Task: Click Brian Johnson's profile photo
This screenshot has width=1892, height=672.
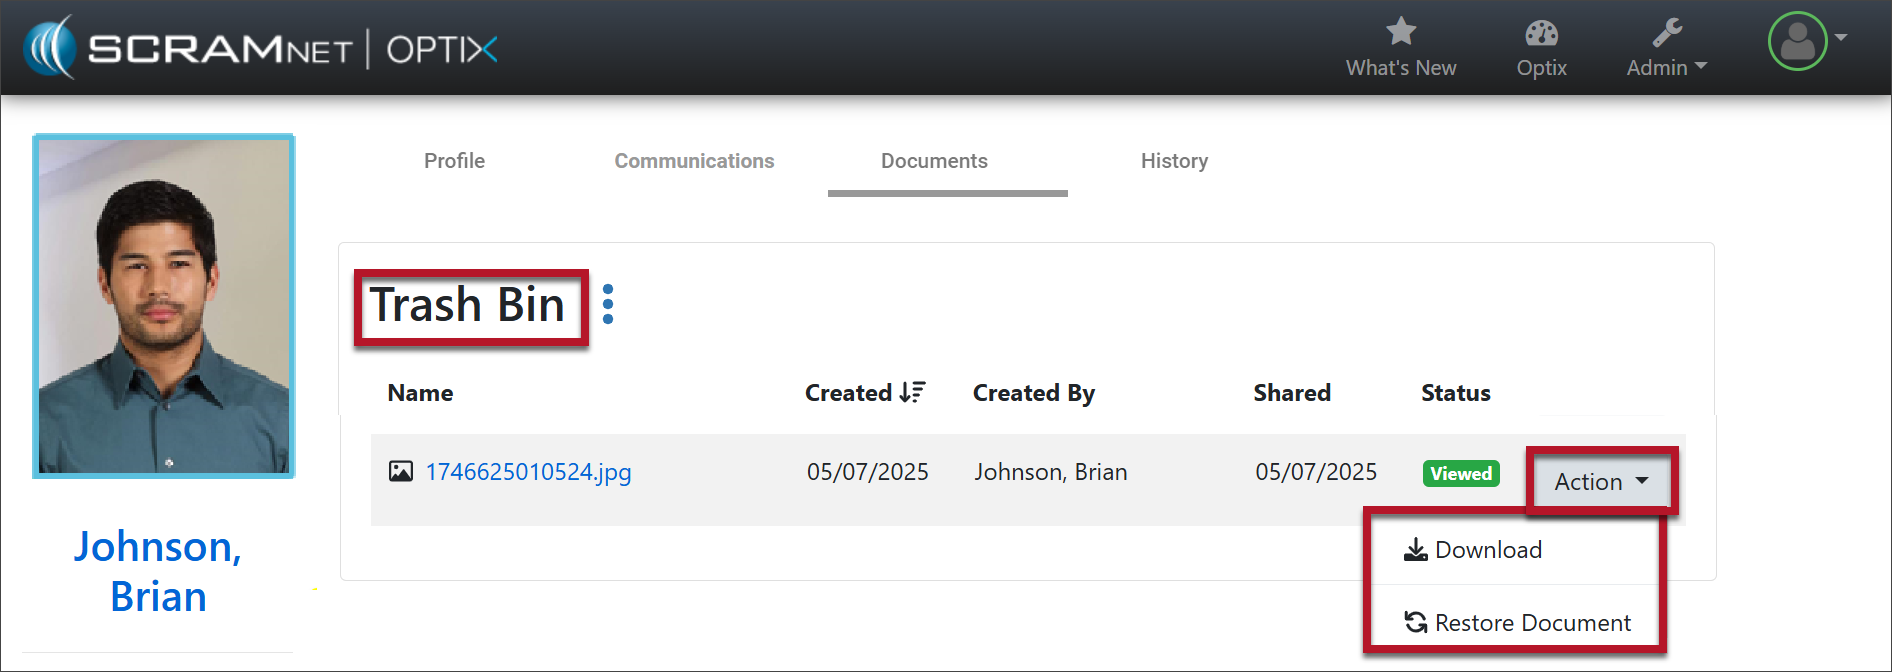Action: 164,305
